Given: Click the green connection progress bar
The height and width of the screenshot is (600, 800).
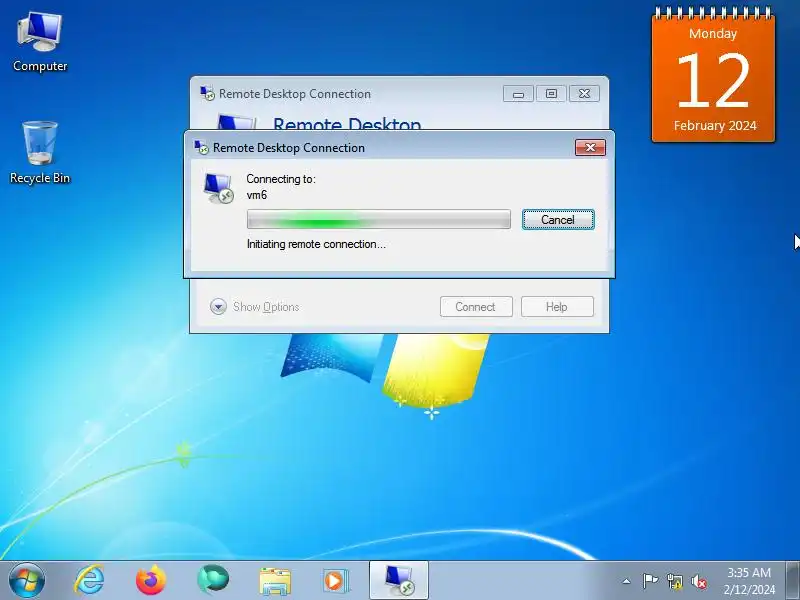Looking at the screenshot, I should 379,220.
